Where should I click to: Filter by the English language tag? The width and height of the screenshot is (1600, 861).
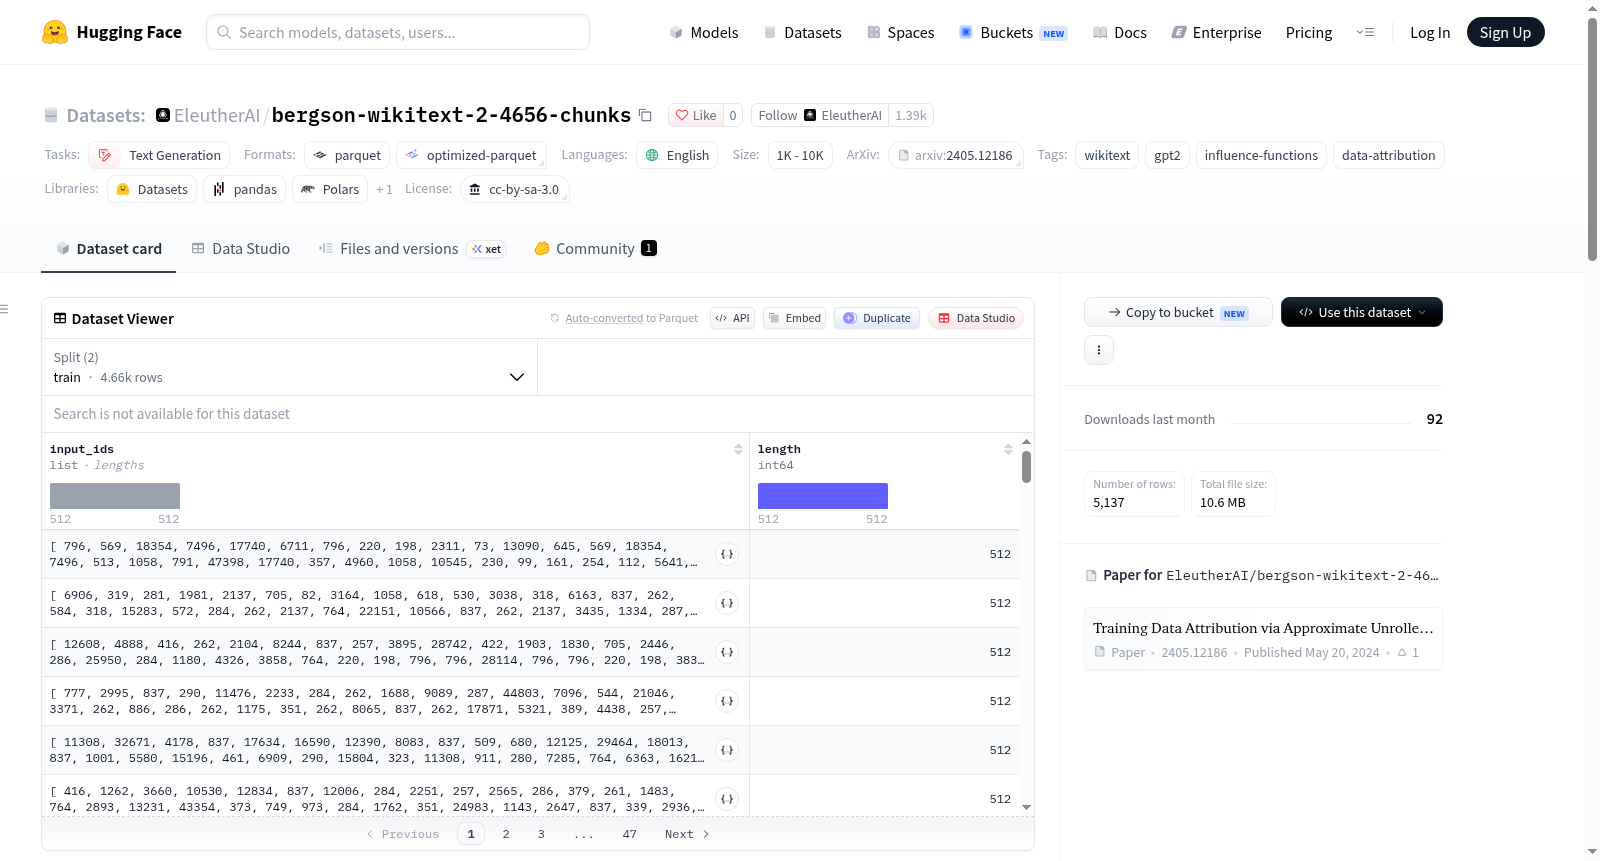point(677,155)
